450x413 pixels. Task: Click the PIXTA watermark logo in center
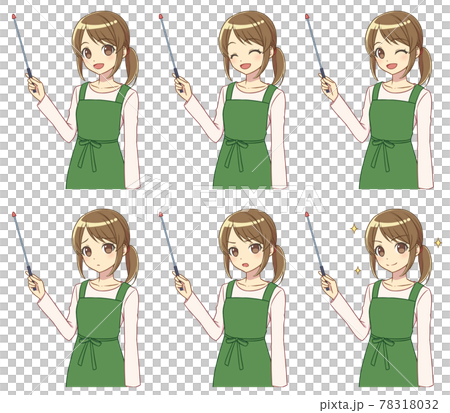[x=224, y=197]
